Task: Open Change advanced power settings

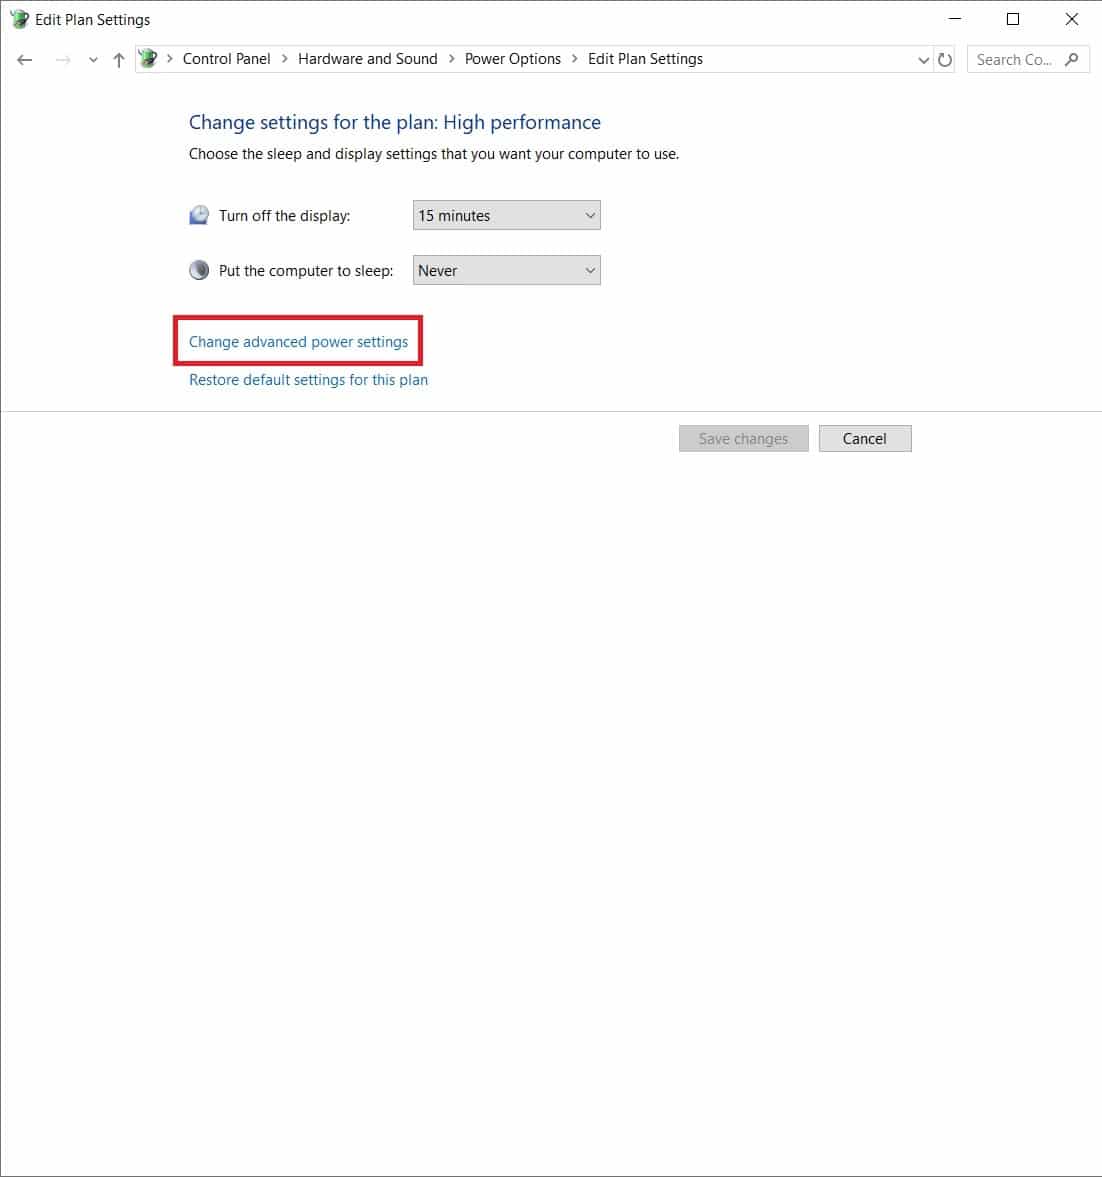Action: pyautogui.click(x=297, y=341)
